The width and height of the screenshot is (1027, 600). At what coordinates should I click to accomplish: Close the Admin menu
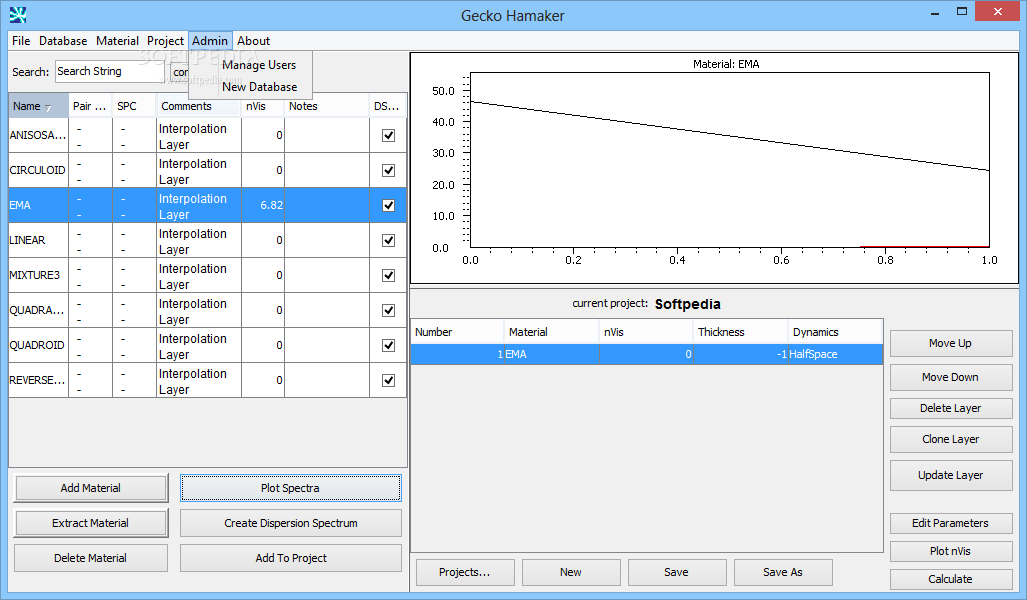pos(210,41)
